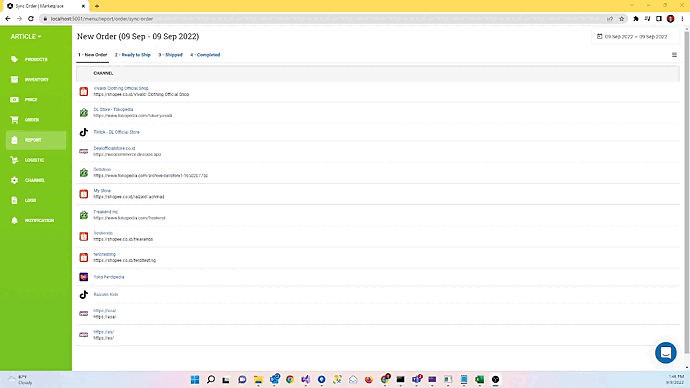The image size is (690, 388).
Task: Open the Inventory sidebar item
Action: tap(36, 80)
